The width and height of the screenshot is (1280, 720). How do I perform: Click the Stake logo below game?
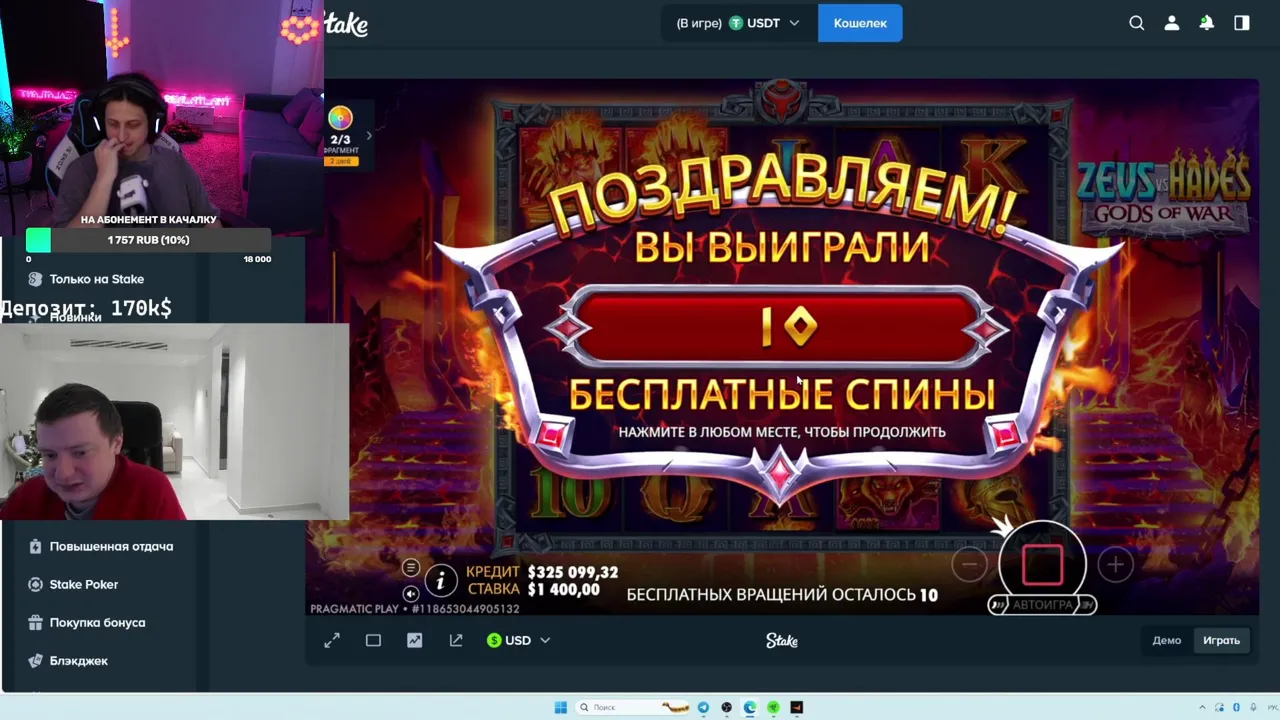tap(782, 640)
